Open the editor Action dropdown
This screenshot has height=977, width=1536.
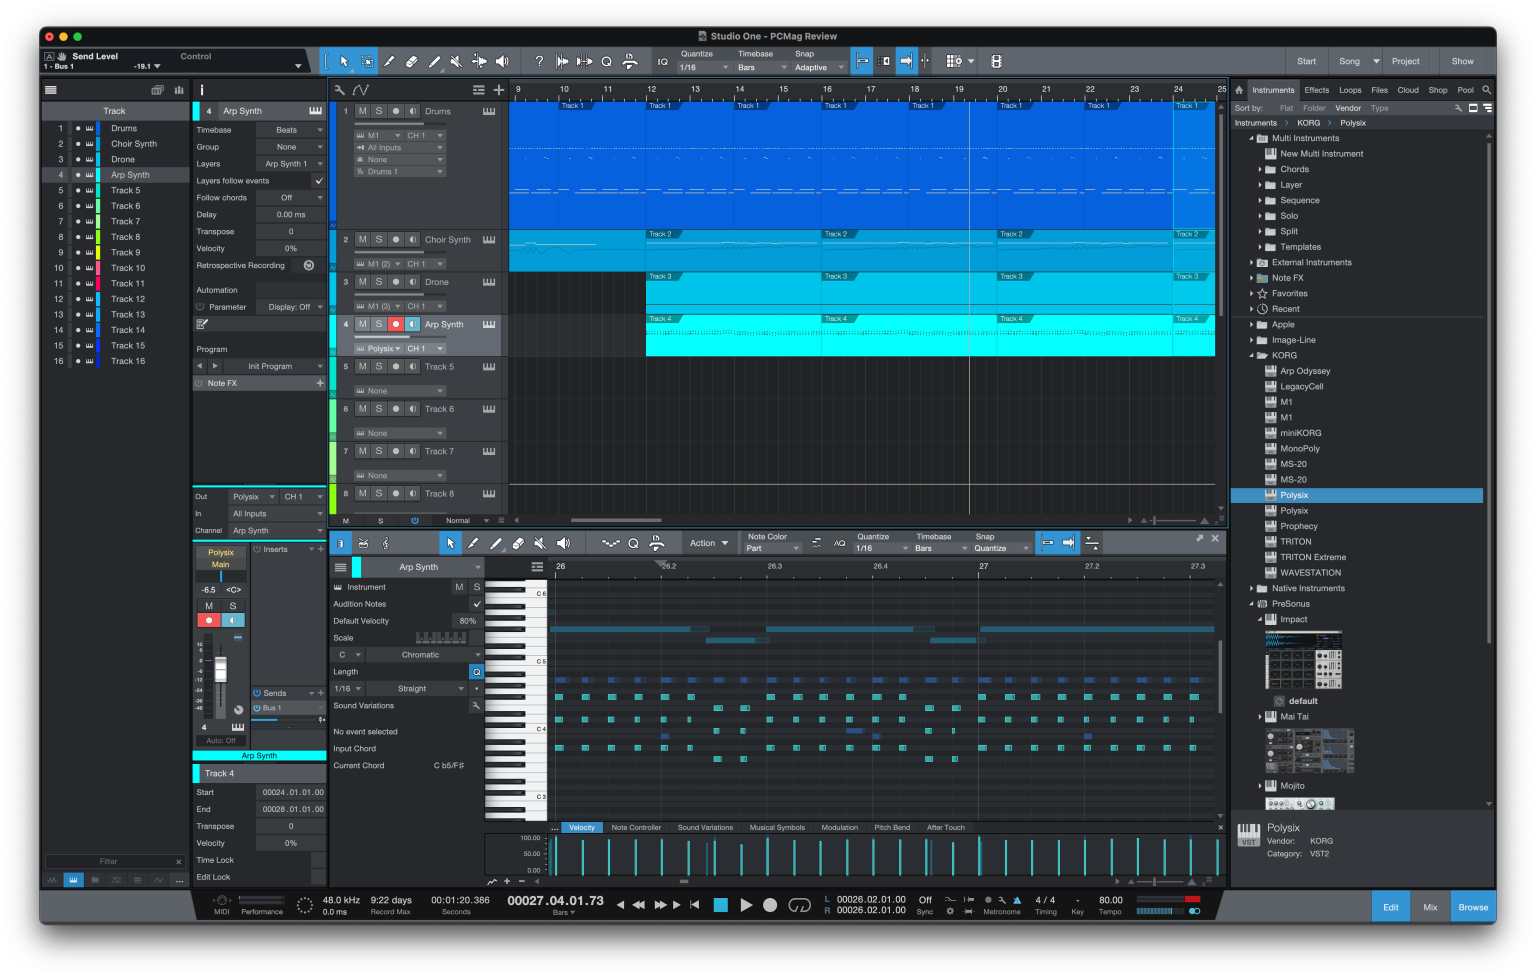pos(708,543)
